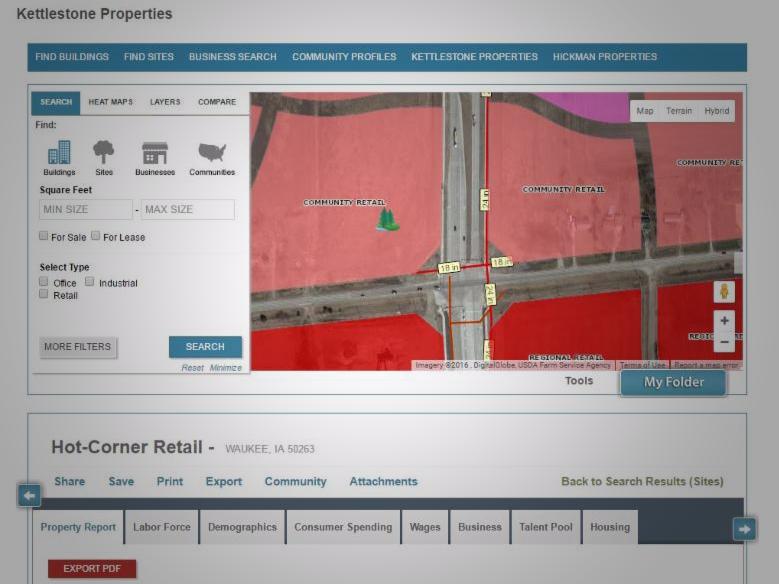779x584 pixels.
Task: Toggle the For Lease checkbox
Action: tap(96, 236)
